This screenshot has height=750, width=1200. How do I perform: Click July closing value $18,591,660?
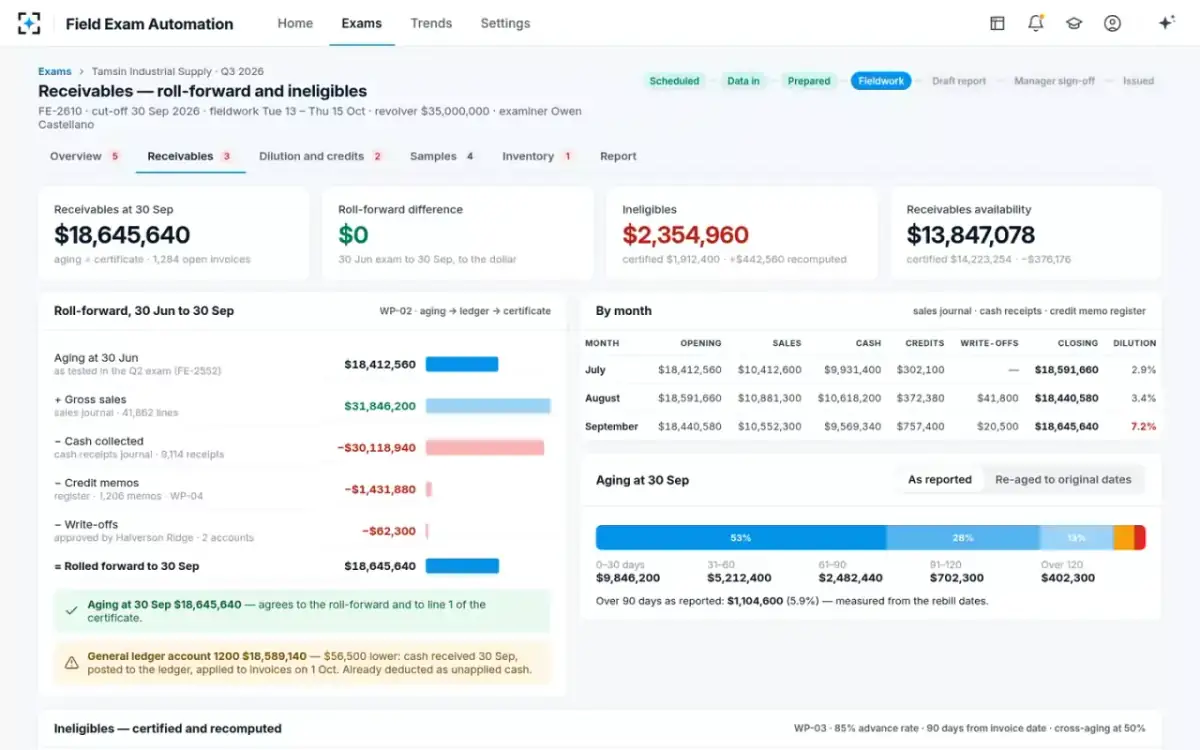coord(1066,370)
